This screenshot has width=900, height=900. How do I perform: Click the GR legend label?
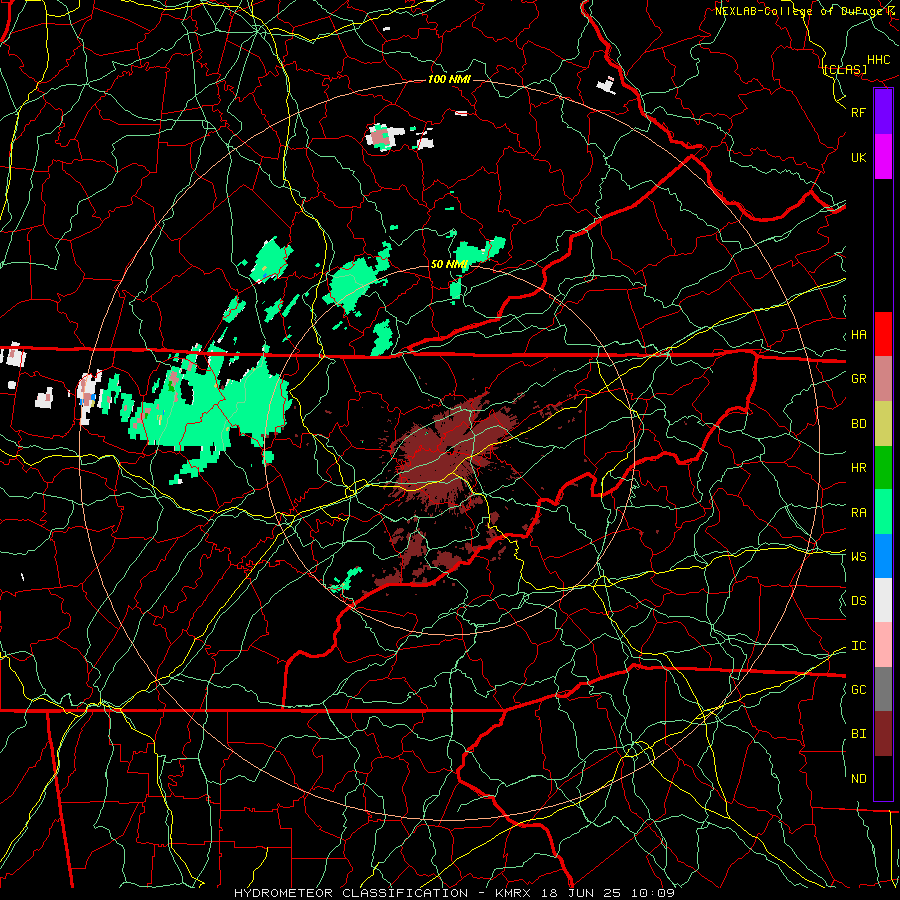pos(859,379)
